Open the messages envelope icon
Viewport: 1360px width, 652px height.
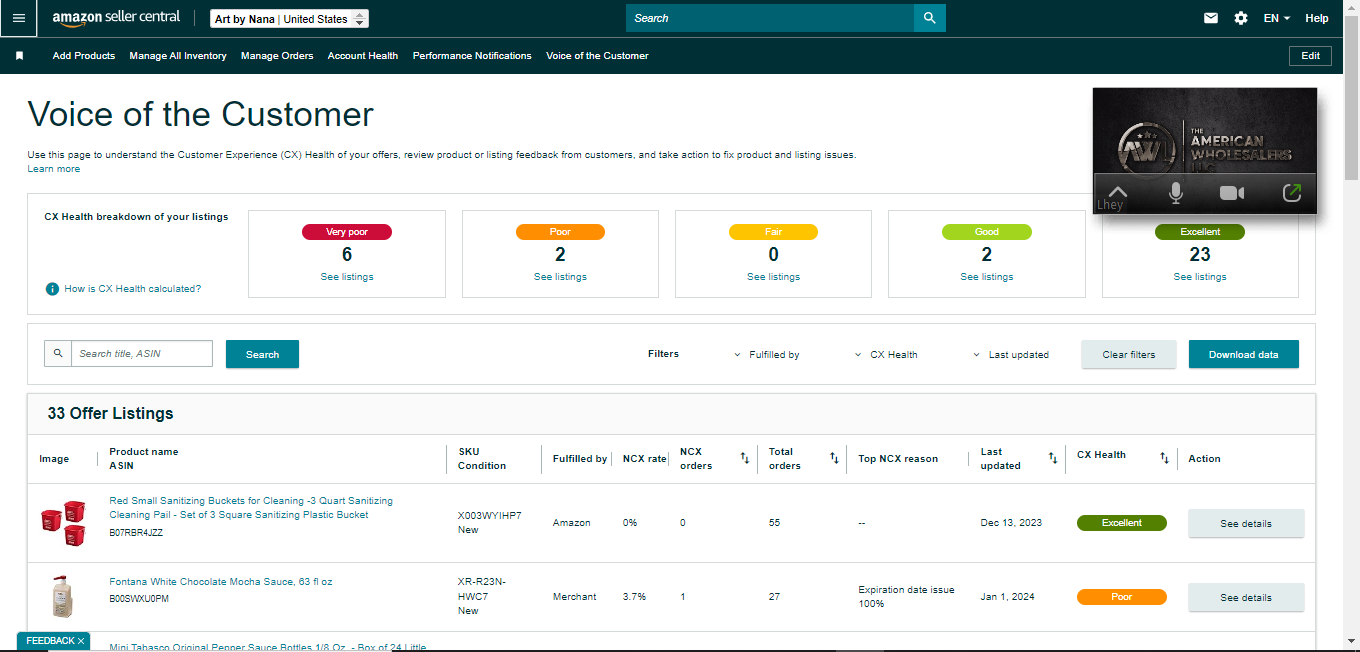[x=1211, y=18]
